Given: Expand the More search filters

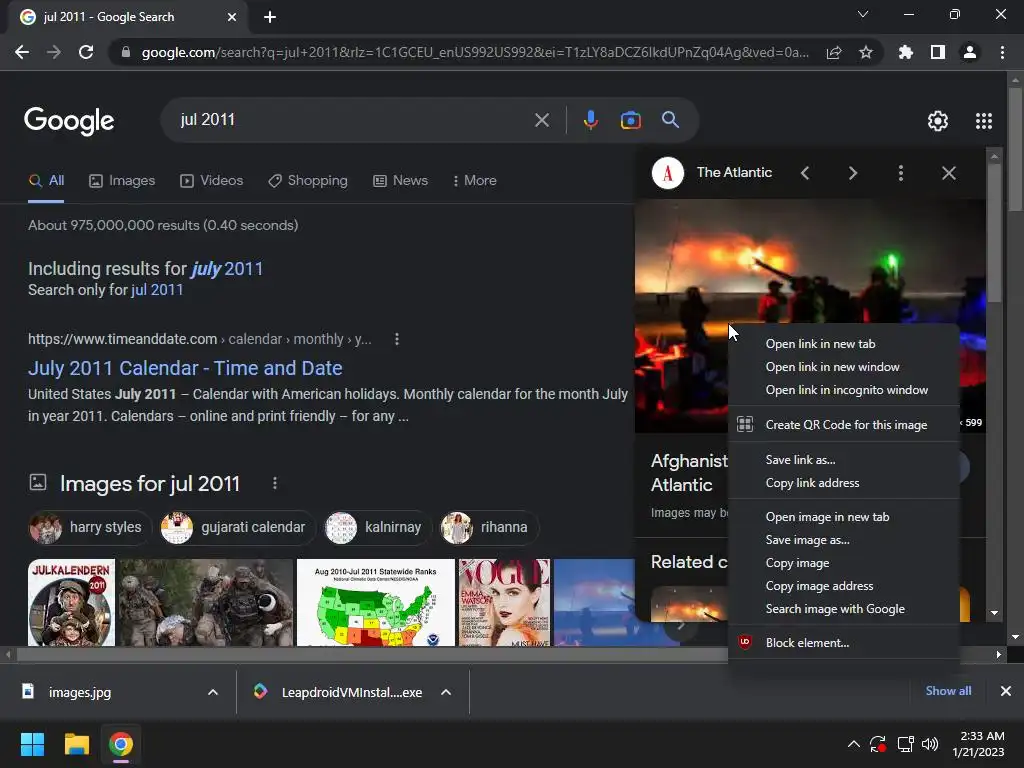Looking at the screenshot, I should 475,181.
